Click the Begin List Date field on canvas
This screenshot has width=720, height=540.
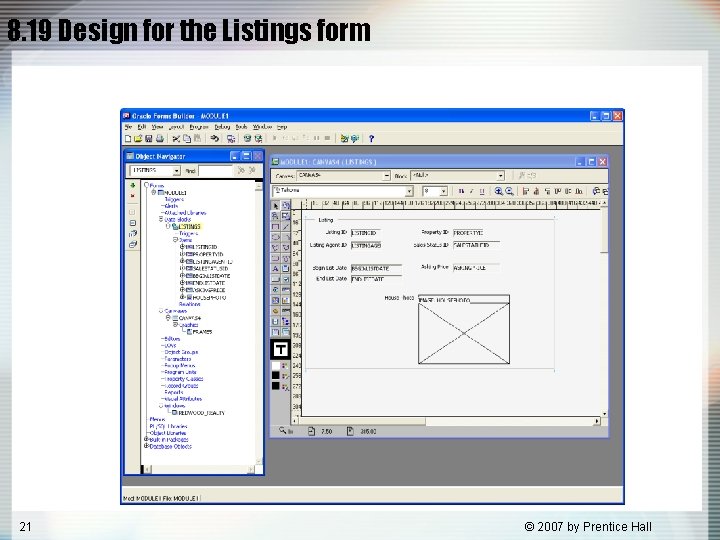(x=376, y=268)
